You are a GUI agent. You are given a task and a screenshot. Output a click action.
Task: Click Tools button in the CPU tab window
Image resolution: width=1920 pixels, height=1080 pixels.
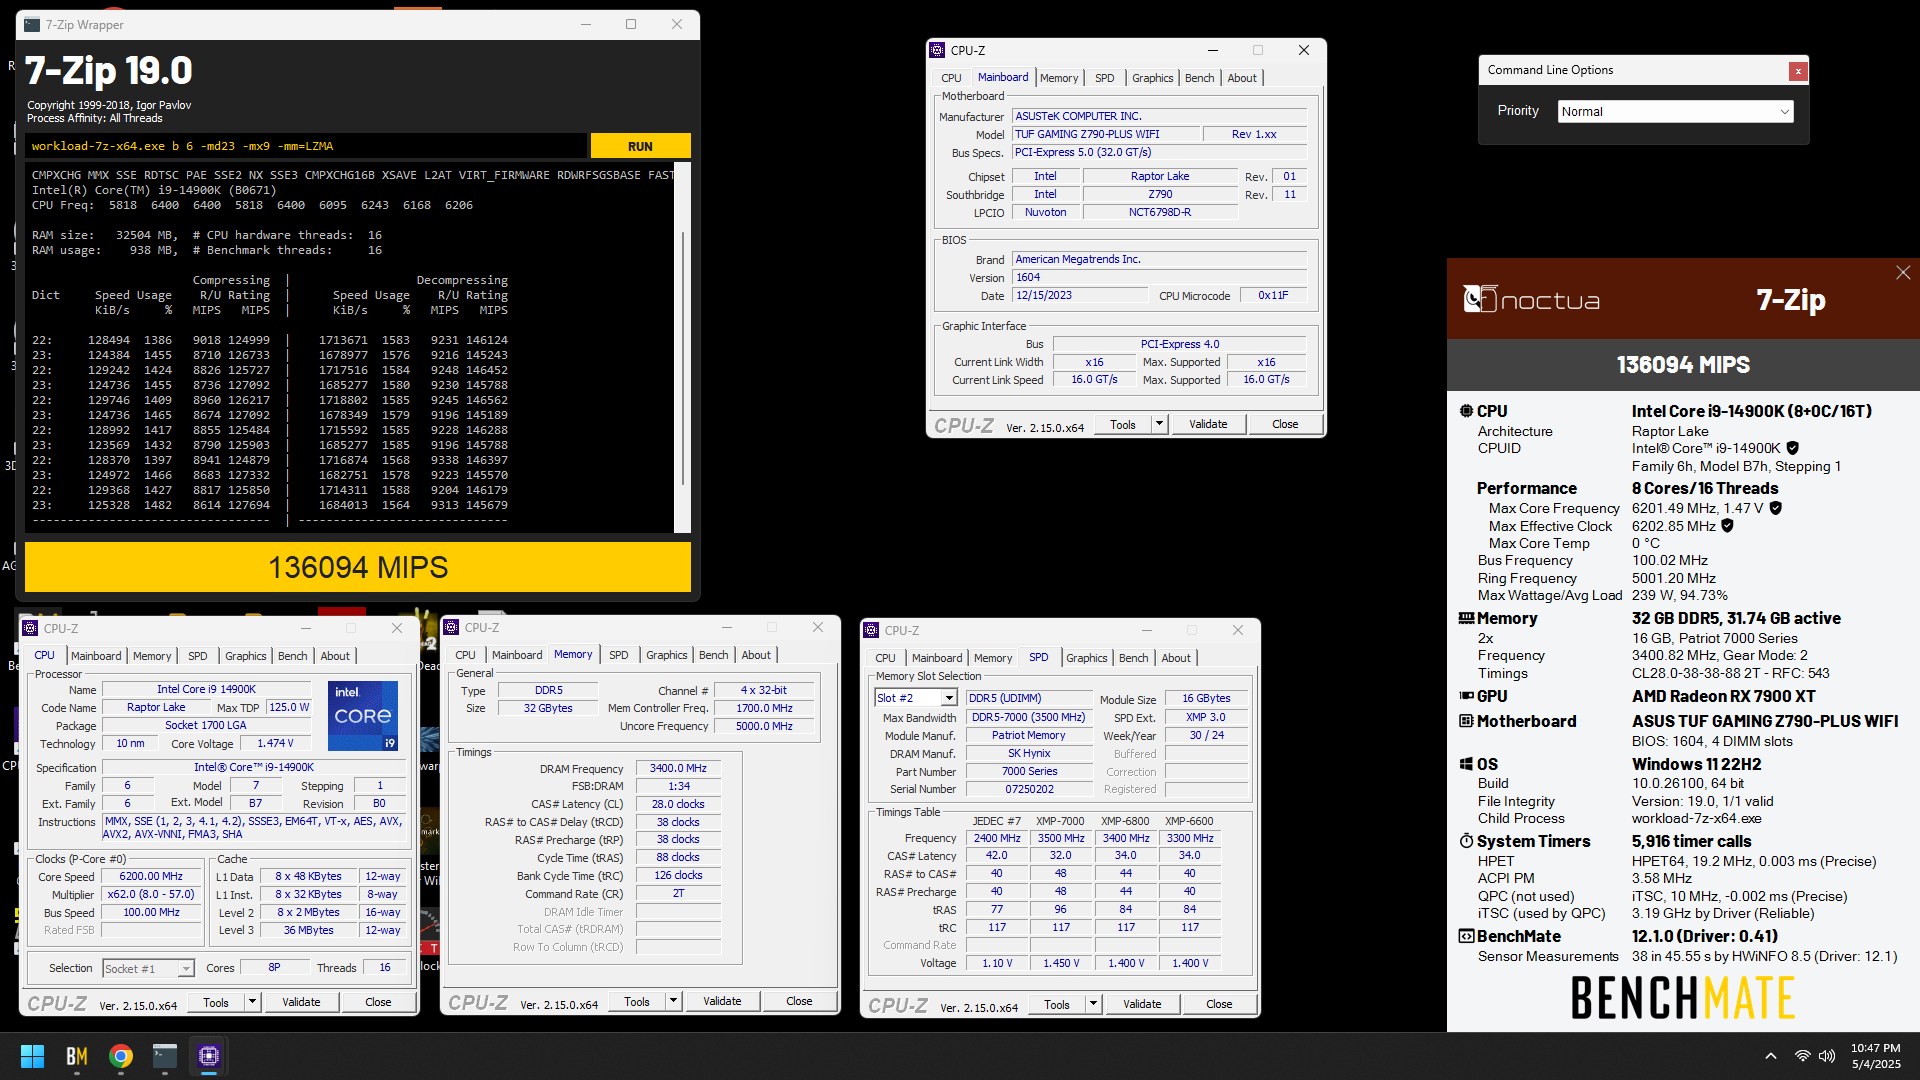[215, 1002]
